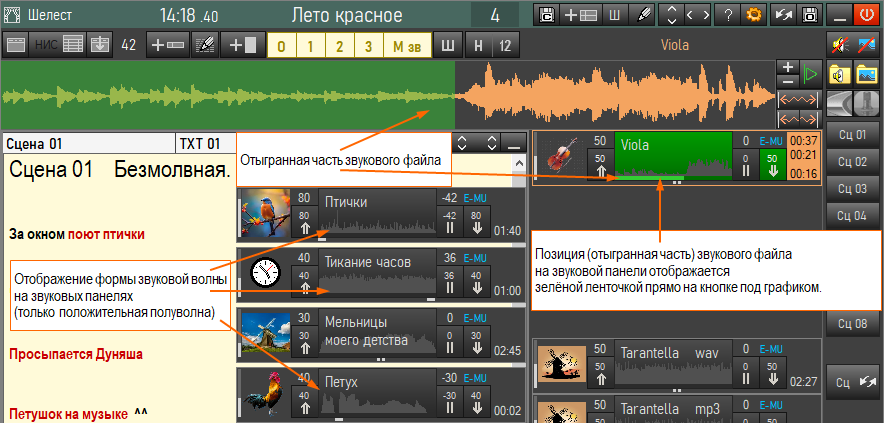Select yellow tab '3'
The width and height of the screenshot is (884, 423).
point(368,45)
